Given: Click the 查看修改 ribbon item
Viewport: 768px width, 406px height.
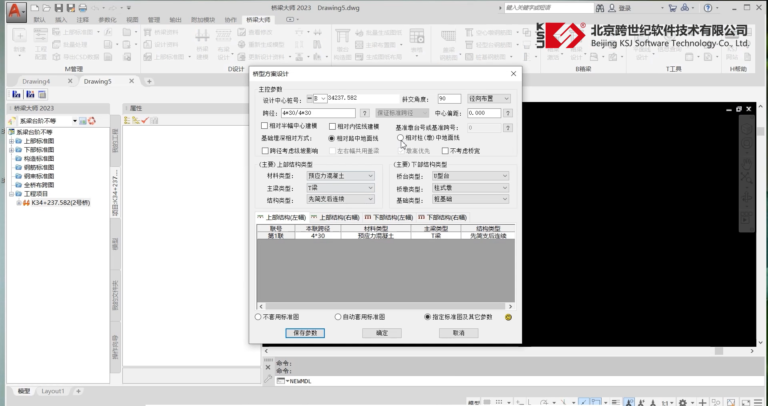Looking at the screenshot, I should (x=255, y=32).
